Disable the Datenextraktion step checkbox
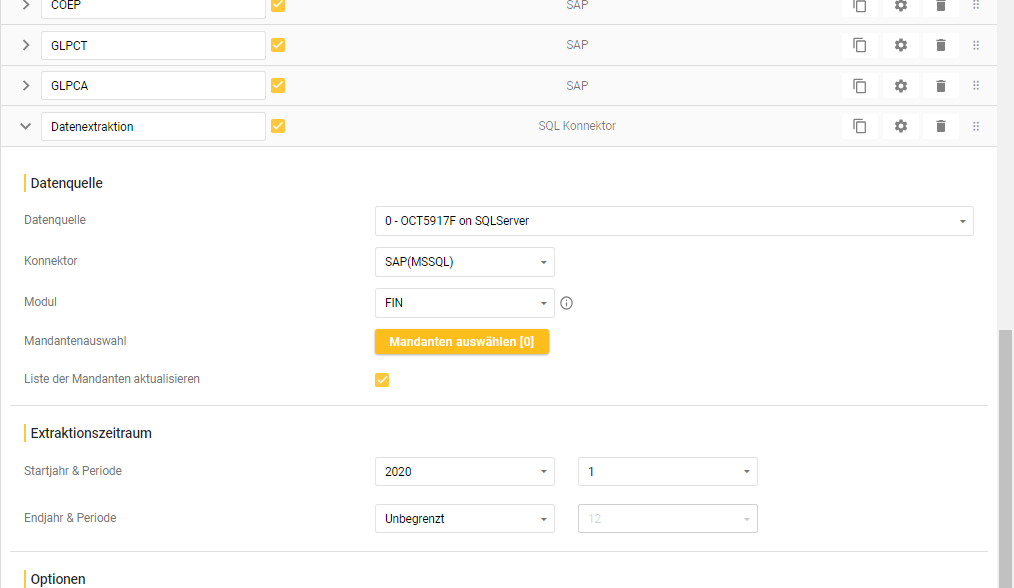This screenshot has height=588, width=1014. [278, 126]
